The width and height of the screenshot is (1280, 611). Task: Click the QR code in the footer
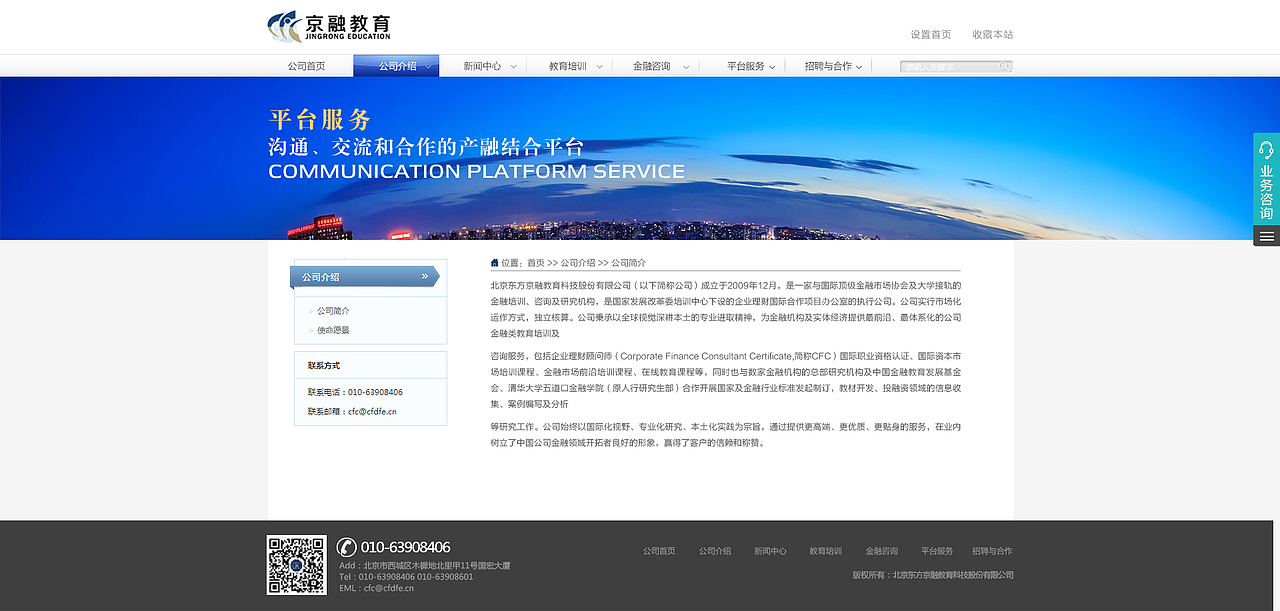[296, 565]
